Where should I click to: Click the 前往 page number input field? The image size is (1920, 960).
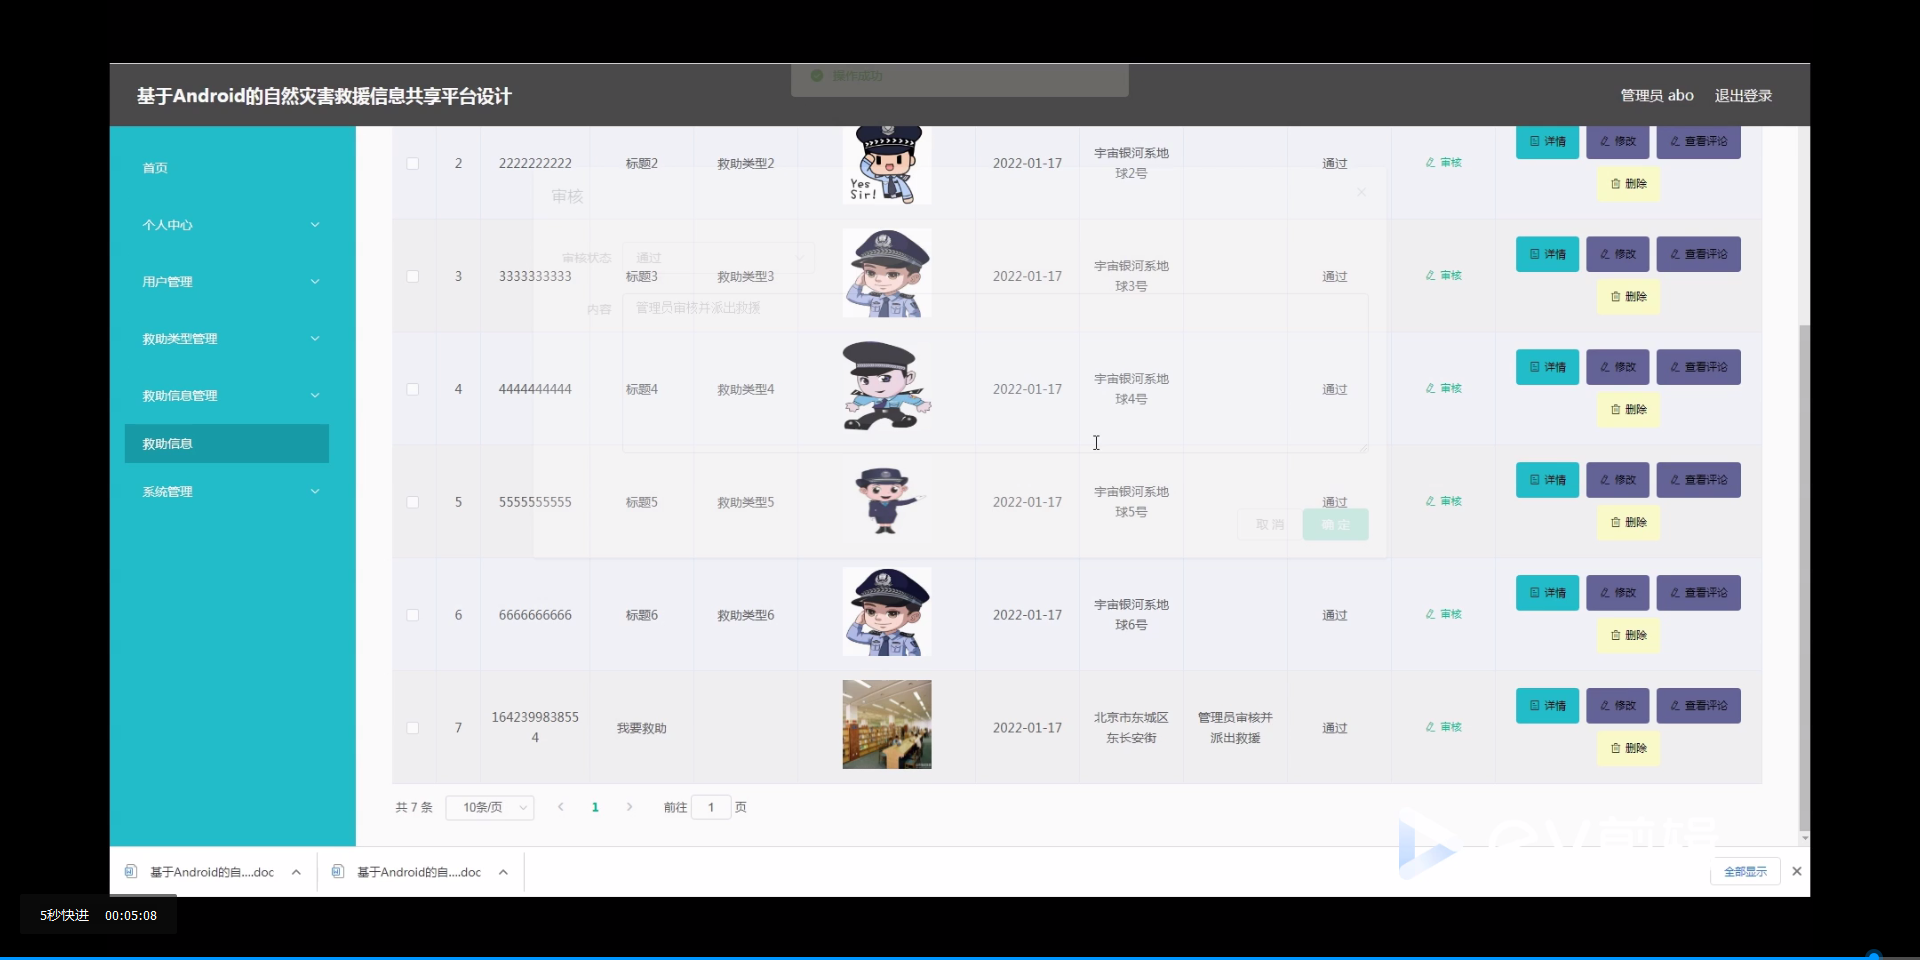(x=710, y=807)
